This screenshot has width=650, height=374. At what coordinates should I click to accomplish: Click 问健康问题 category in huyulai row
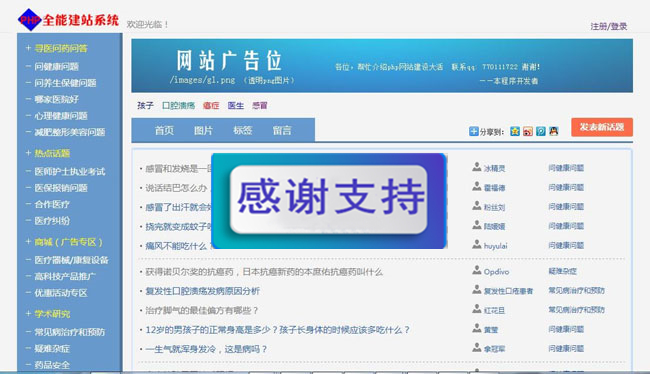click(x=566, y=245)
